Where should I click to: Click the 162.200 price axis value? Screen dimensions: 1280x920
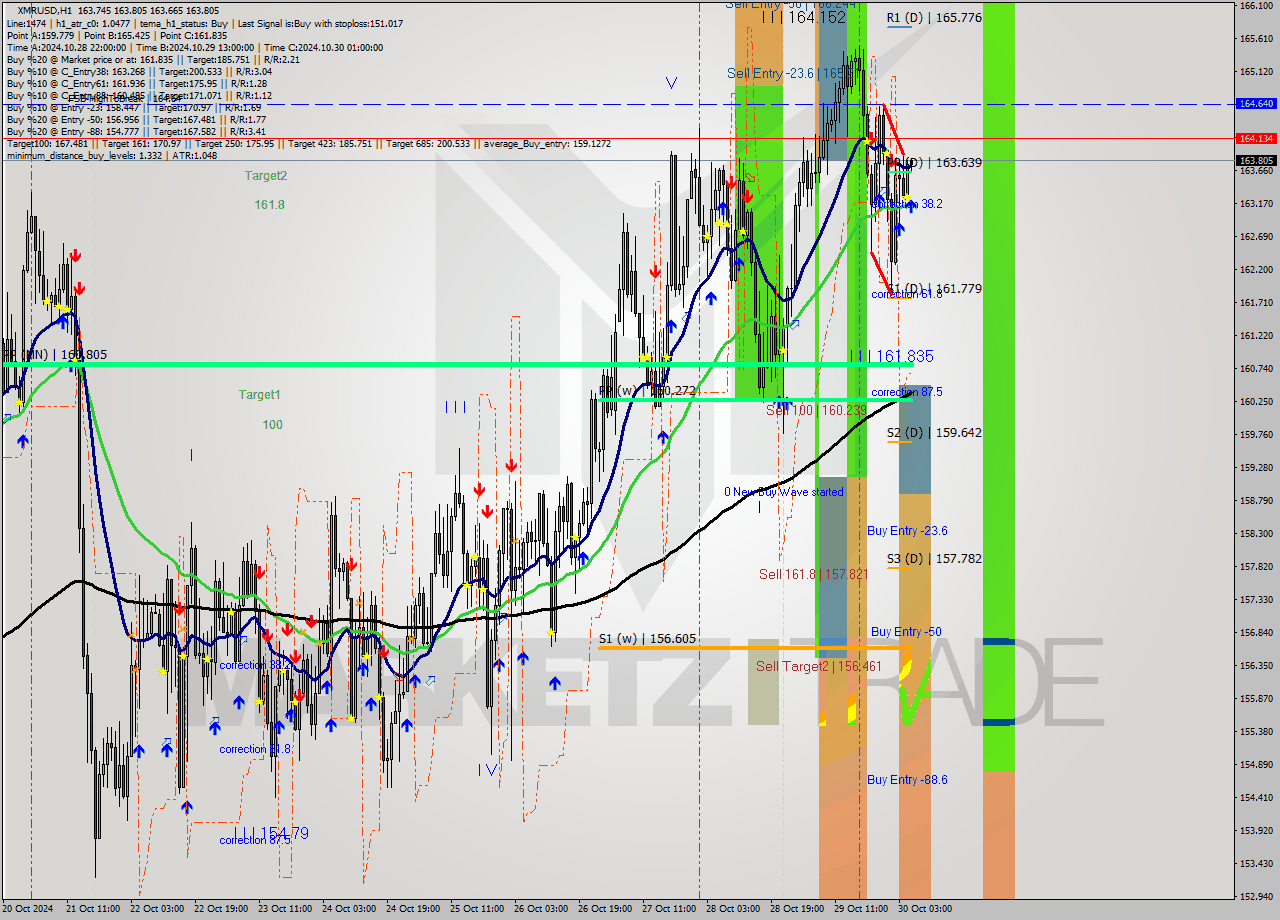pyautogui.click(x=1256, y=269)
